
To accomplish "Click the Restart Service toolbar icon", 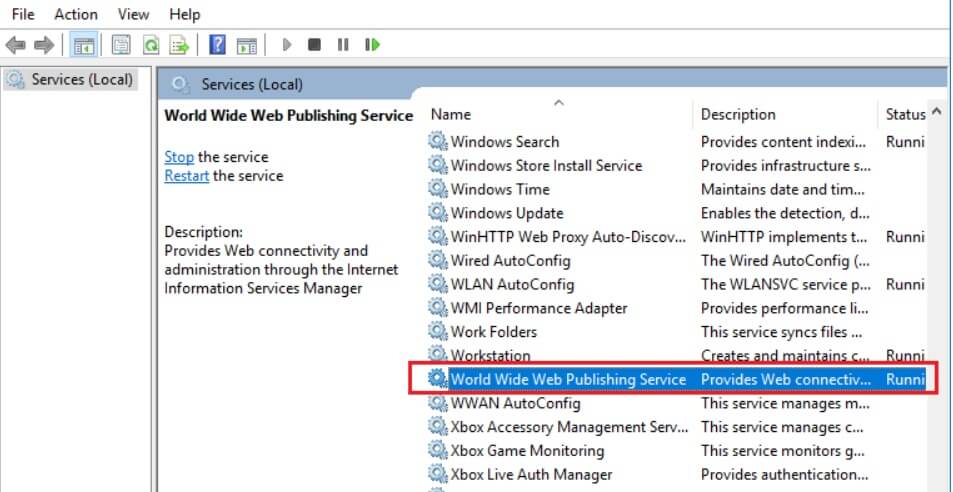I will (372, 45).
